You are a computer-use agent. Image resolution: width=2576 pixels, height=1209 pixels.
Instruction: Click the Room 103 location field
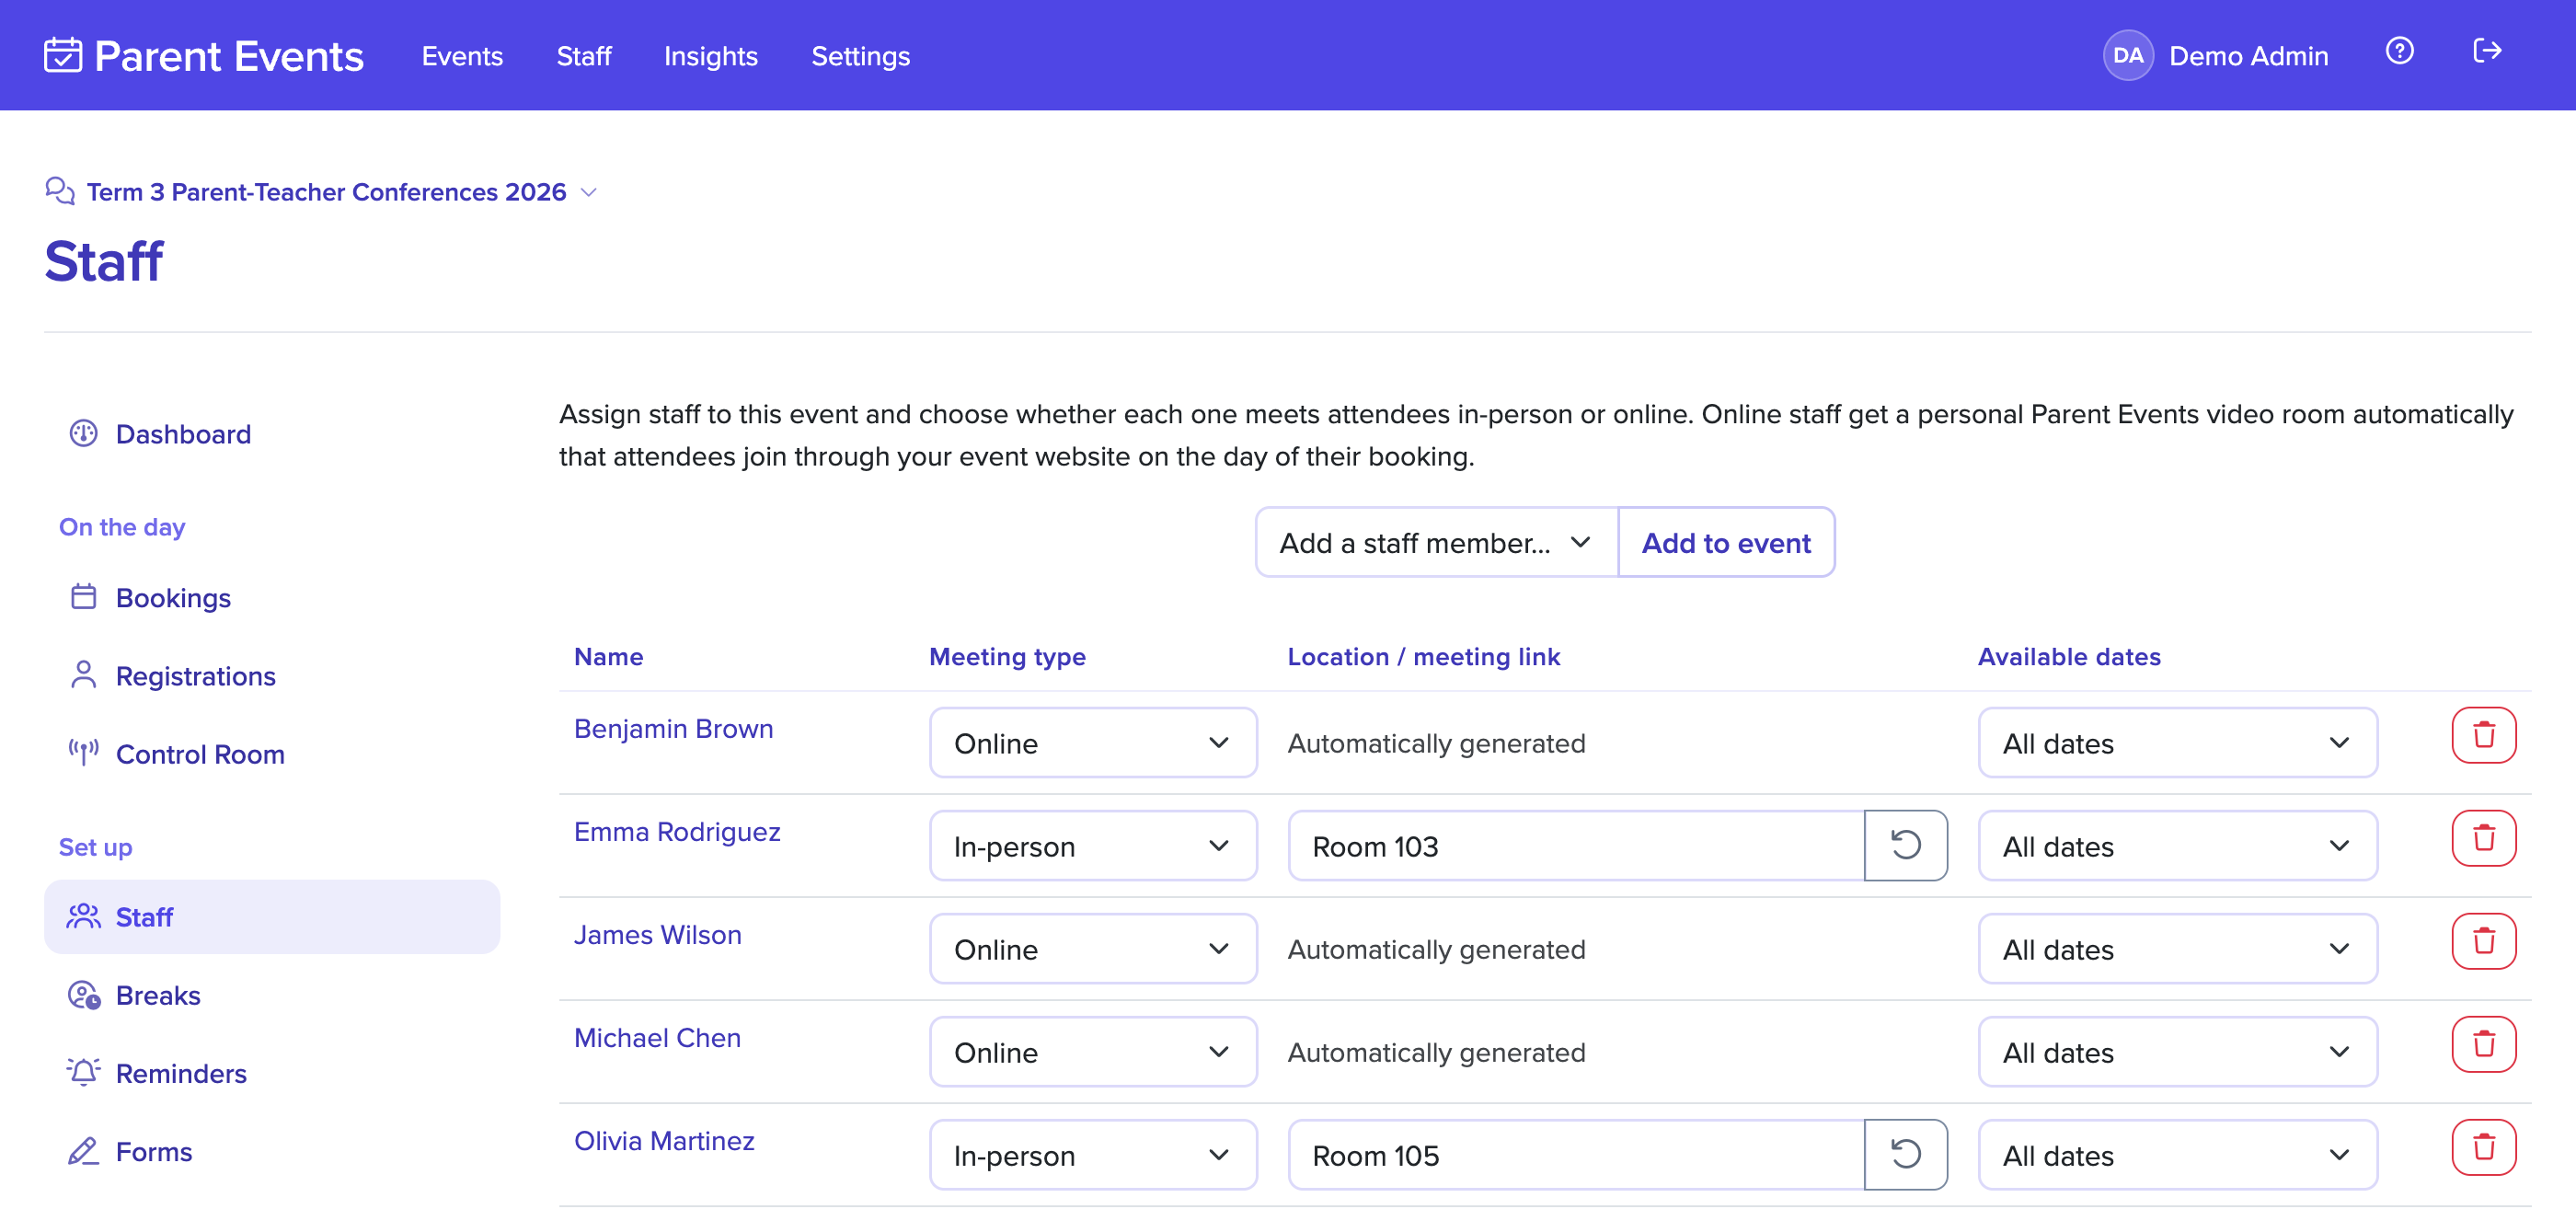tap(1576, 846)
